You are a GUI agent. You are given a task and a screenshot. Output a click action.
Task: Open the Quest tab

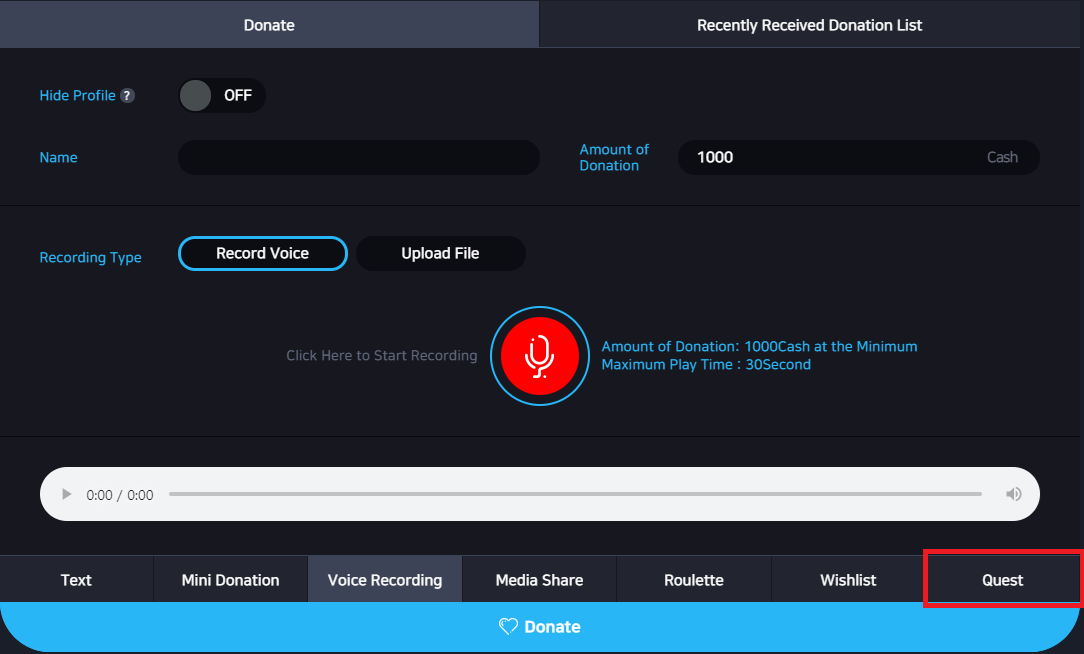pos(1002,579)
